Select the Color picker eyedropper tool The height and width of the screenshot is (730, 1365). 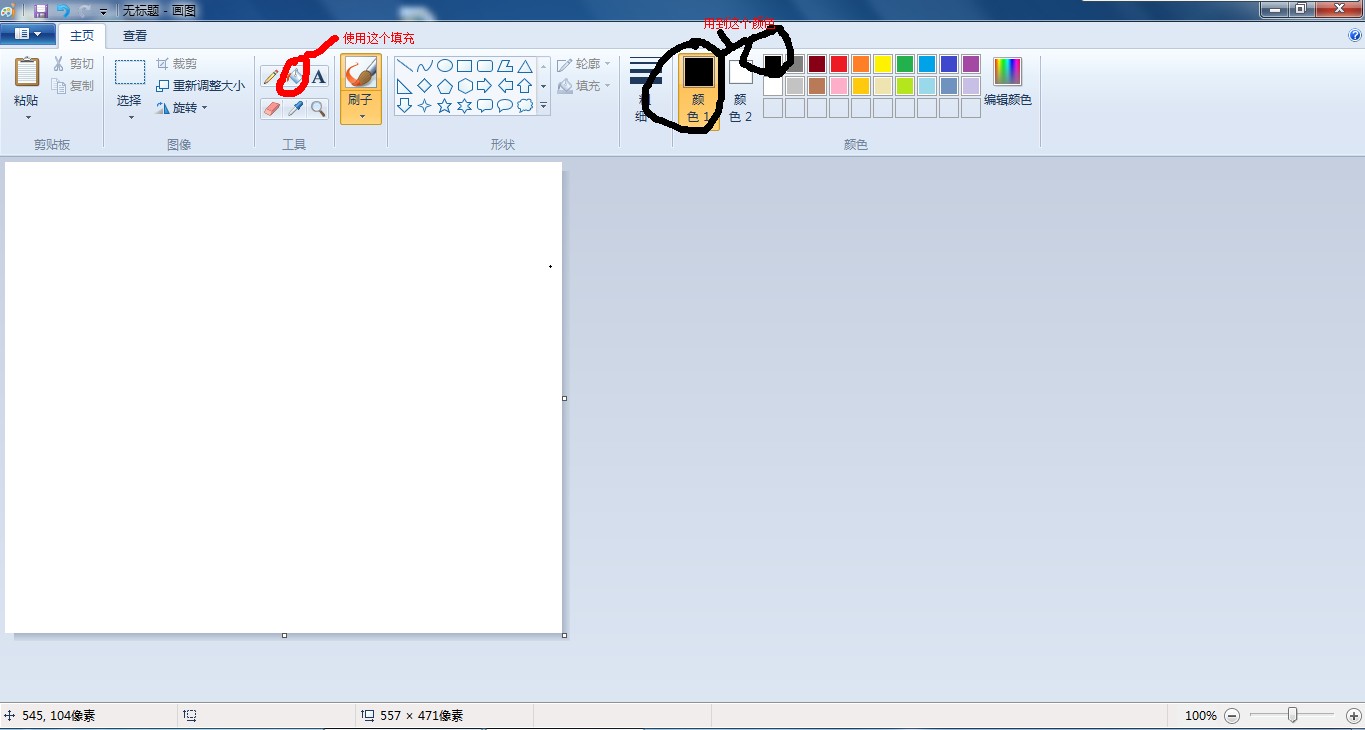[294, 108]
